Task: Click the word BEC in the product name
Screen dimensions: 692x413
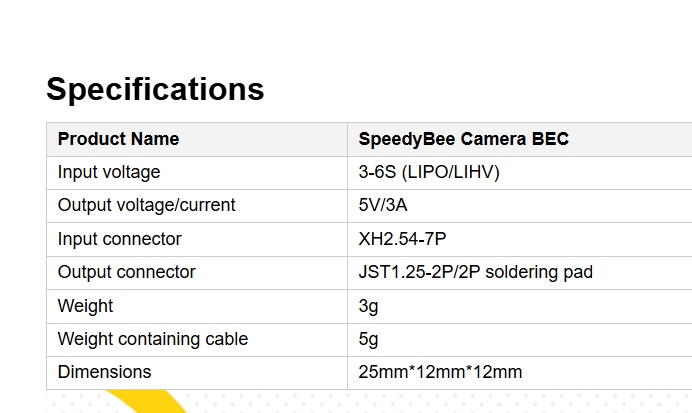Action: [x=549, y=139]
